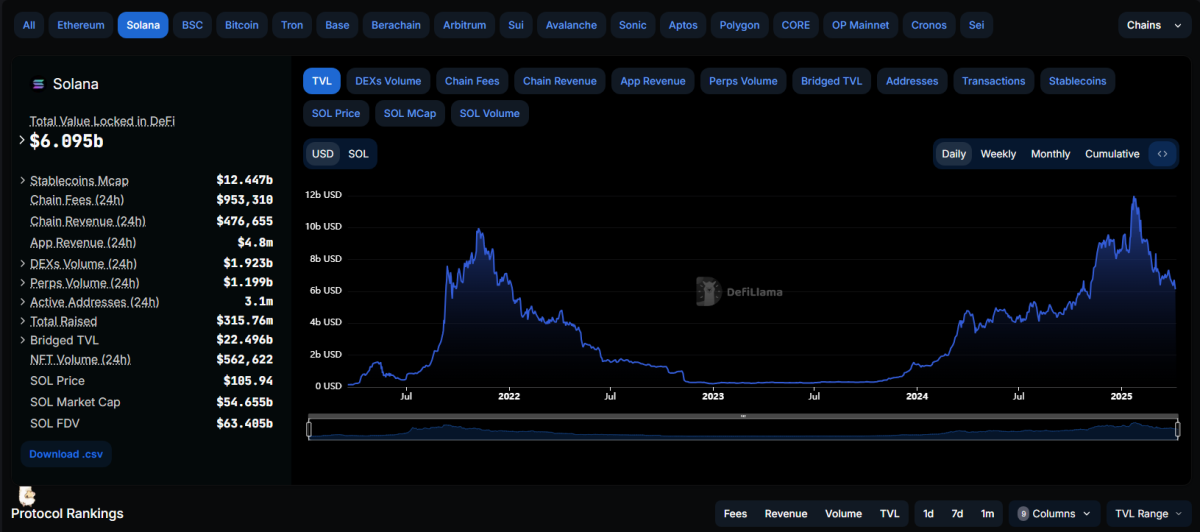Image resolution: width=1200 pixels, height=532 pixels.
Task: Set chart denomination to SOL
Action: point(358,154)
